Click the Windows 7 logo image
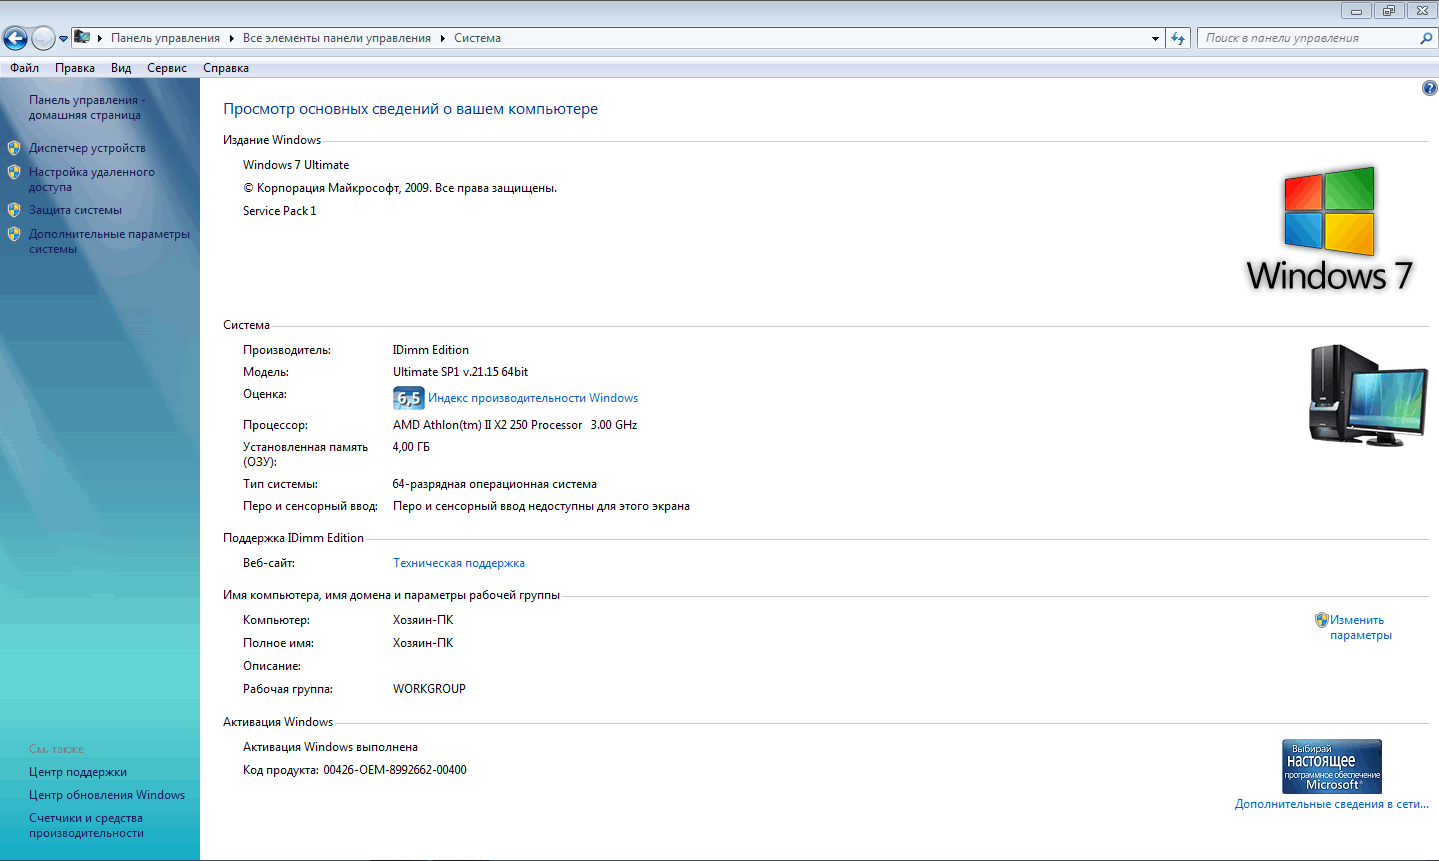This screenshot has width=1439, height=861. (x=1329, y=229)
